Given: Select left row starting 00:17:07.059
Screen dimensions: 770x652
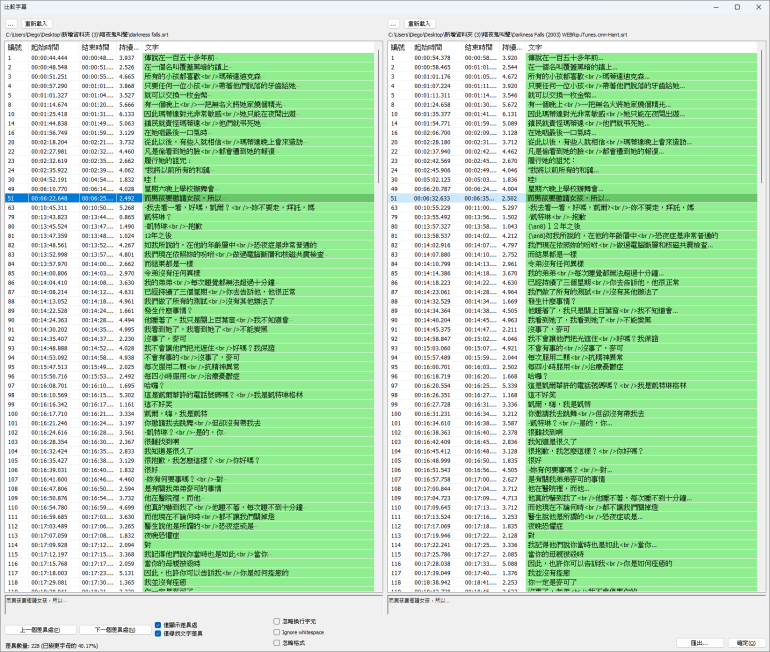Looking at the screenshot, I should pyautogui.click(x=190, y=536).
